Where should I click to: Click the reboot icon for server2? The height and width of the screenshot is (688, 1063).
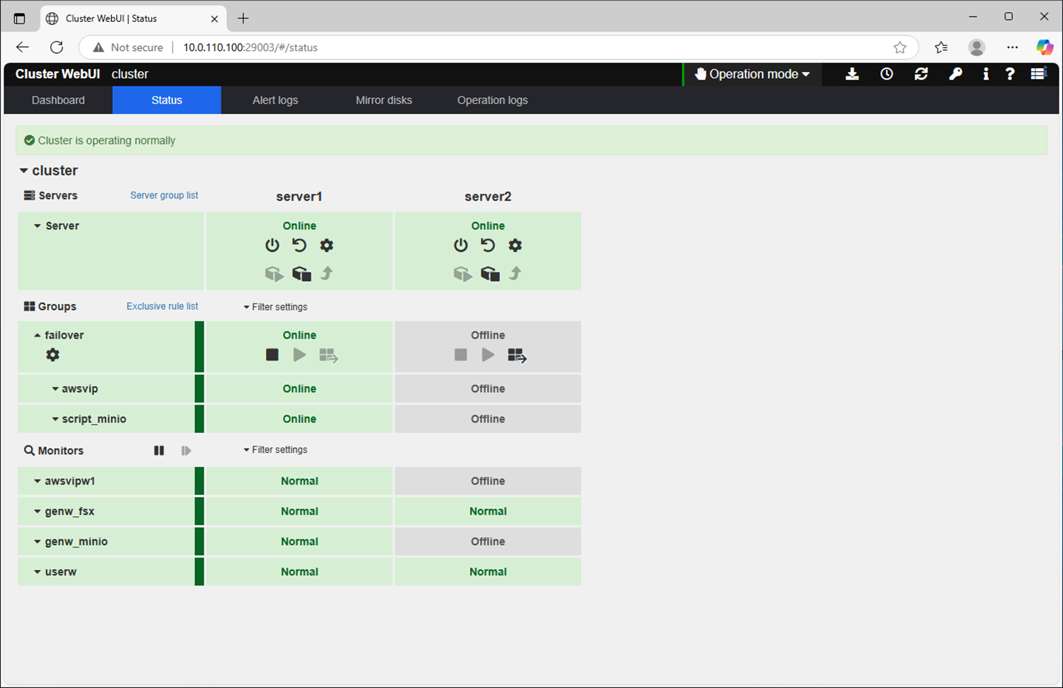[488, 246]
